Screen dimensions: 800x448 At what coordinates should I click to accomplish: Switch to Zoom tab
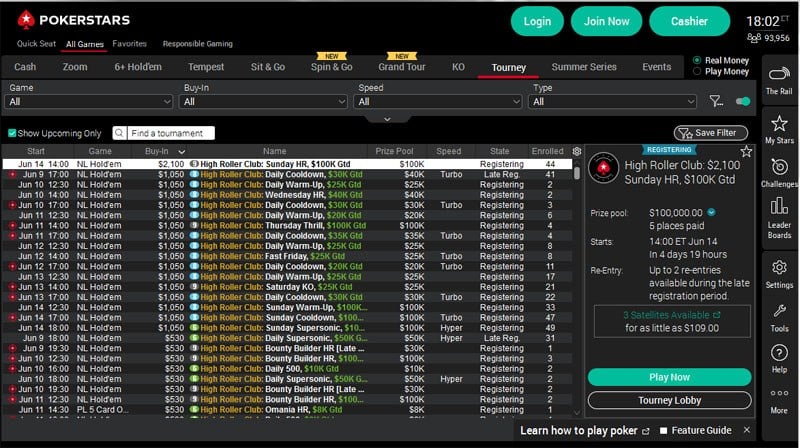coord(75,67)
